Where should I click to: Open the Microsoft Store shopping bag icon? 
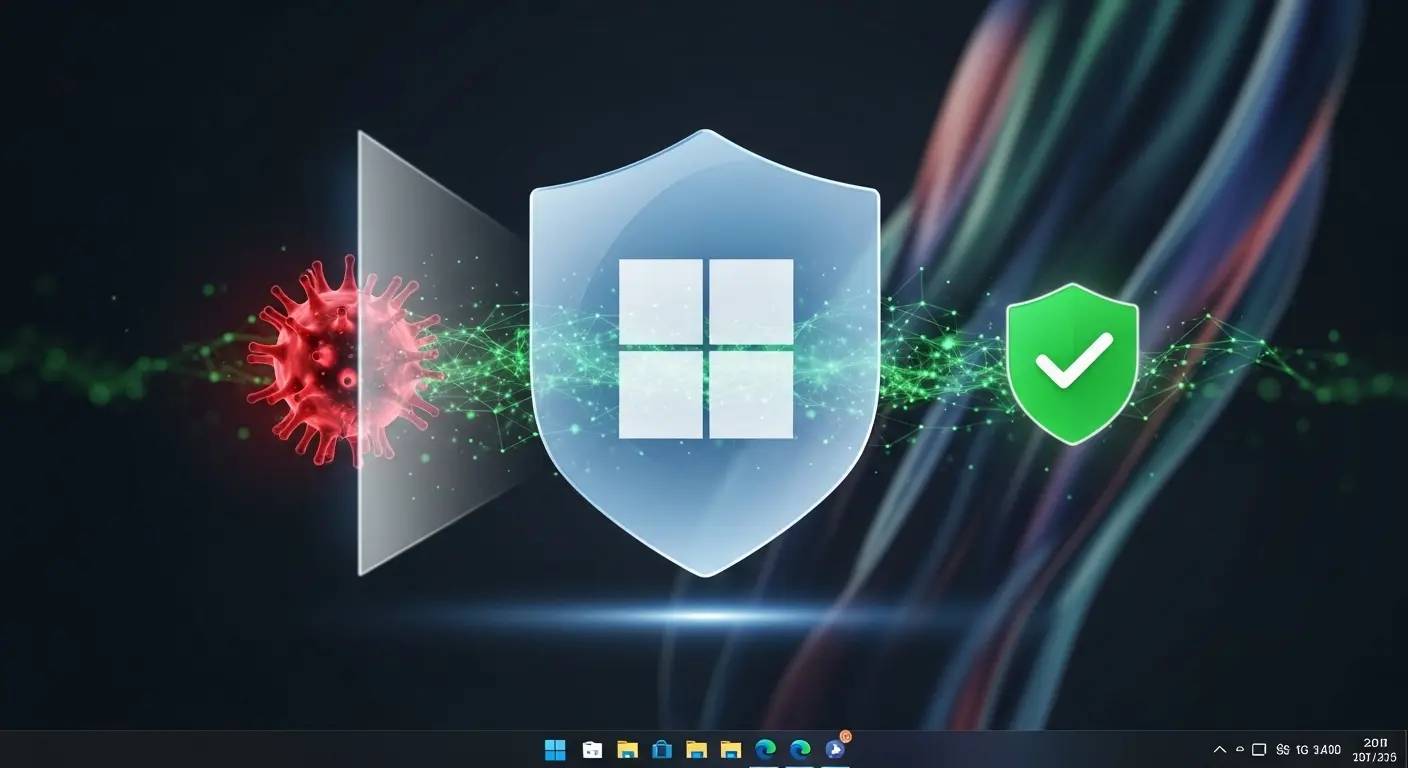pyautogui.click(x=661, y=749)
